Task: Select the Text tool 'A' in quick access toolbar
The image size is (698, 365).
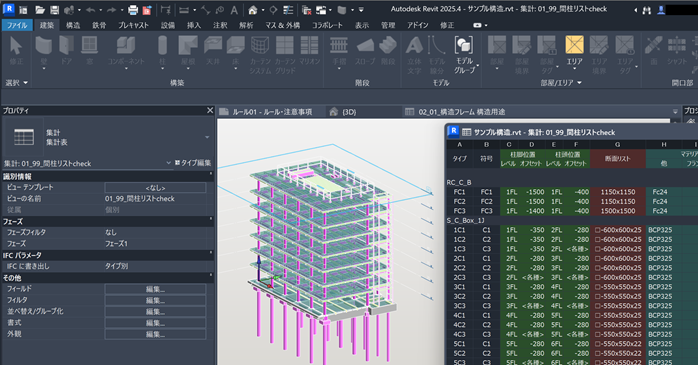Action: click(234, 10)
